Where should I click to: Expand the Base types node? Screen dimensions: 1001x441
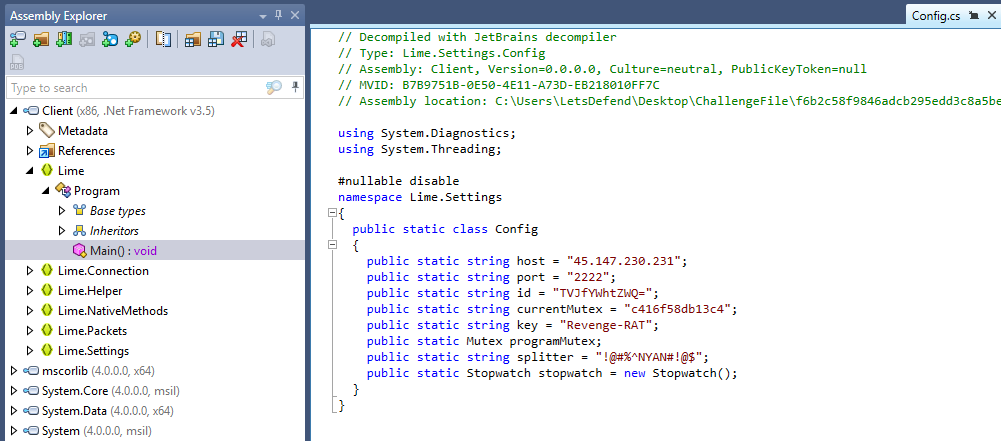61,211
